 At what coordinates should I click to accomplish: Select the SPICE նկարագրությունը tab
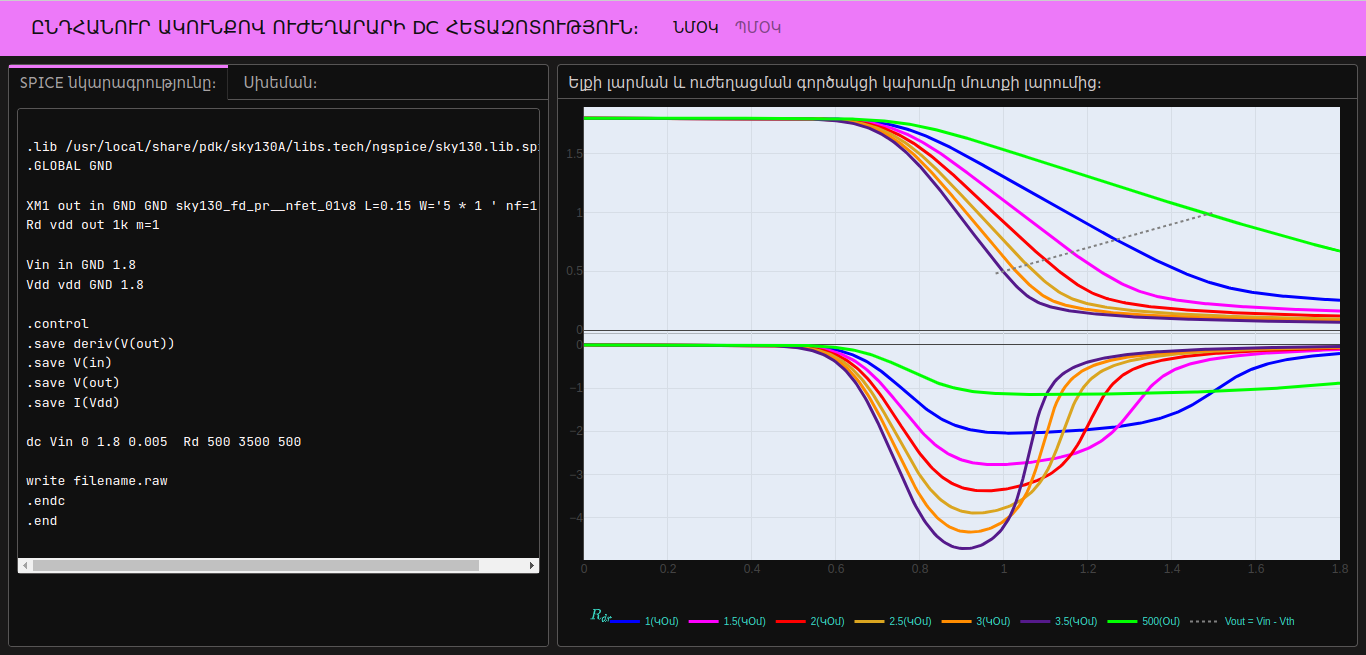click(118, 83)
